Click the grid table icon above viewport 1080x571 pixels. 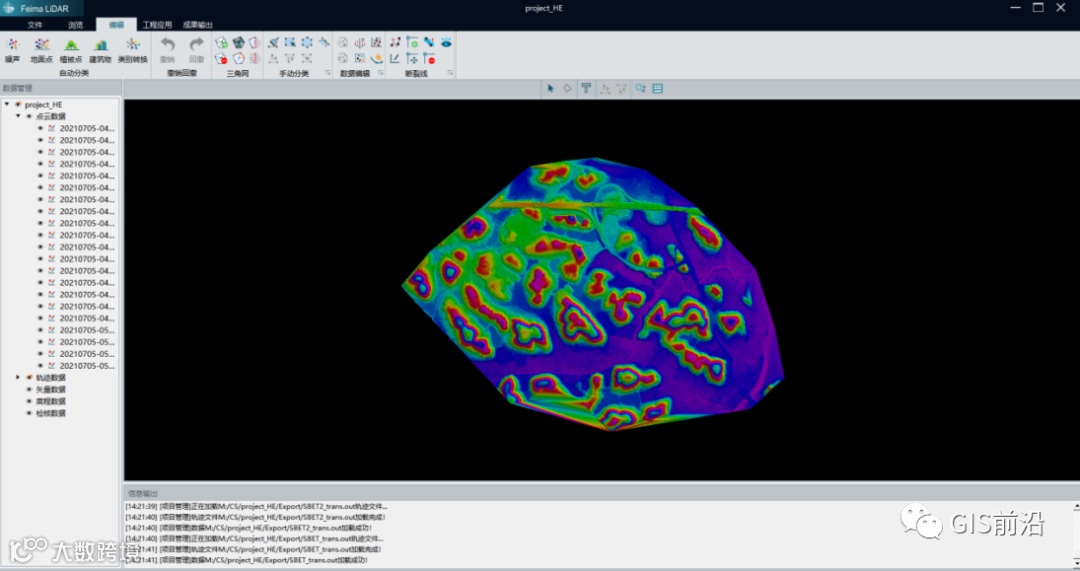[658, 88]
